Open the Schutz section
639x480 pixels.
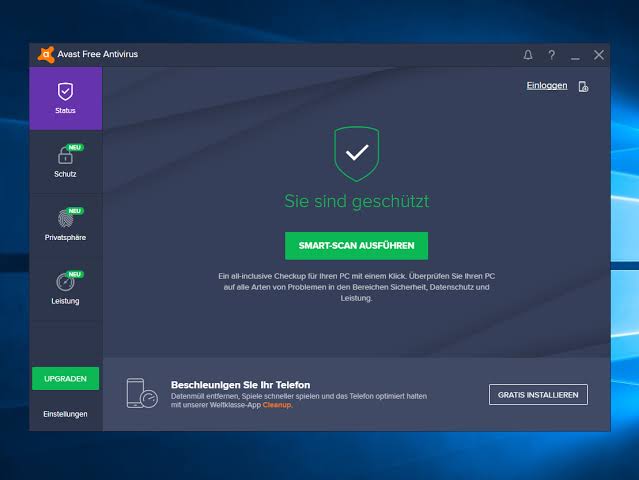click(66, 162)
